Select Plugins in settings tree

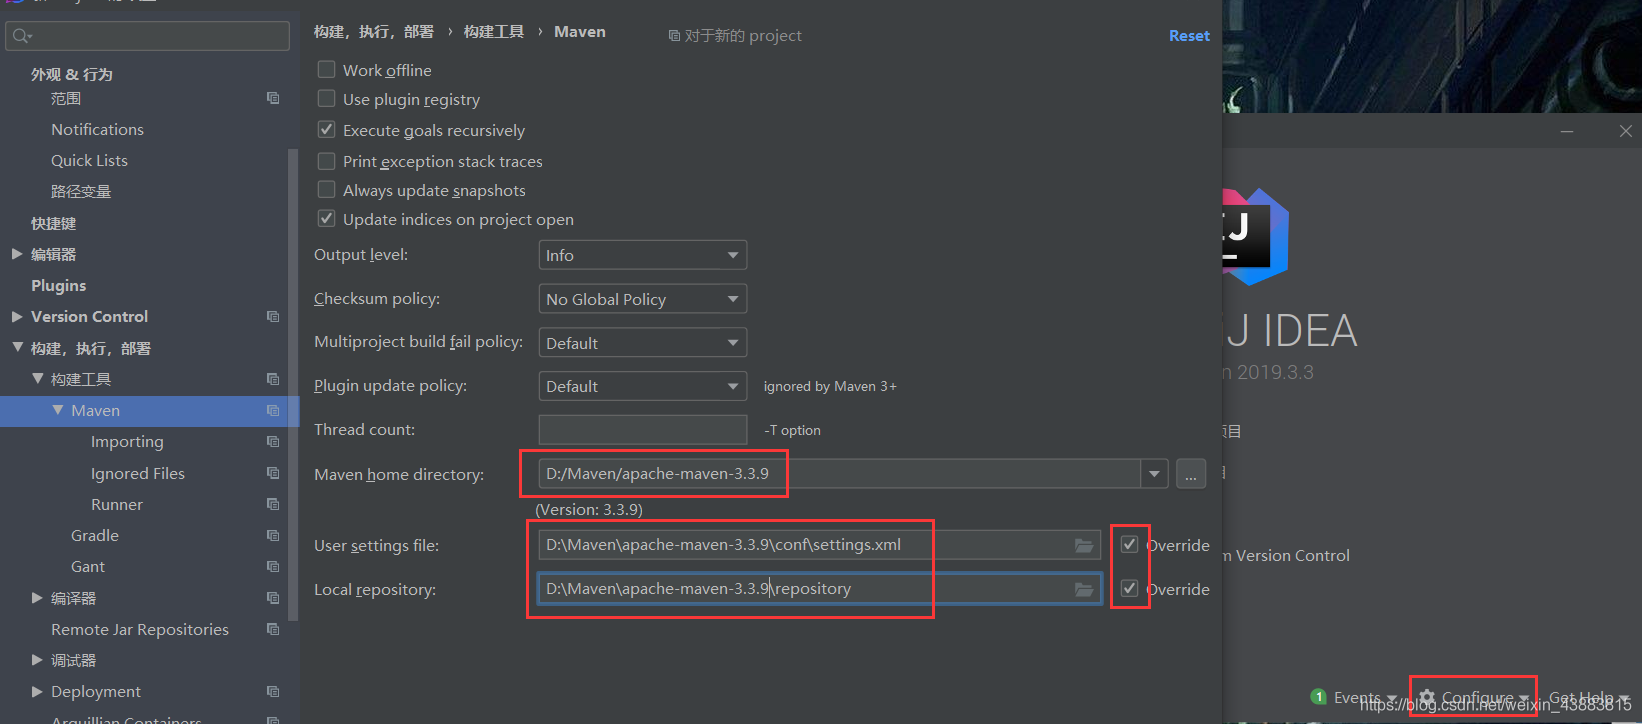[58, 285]
